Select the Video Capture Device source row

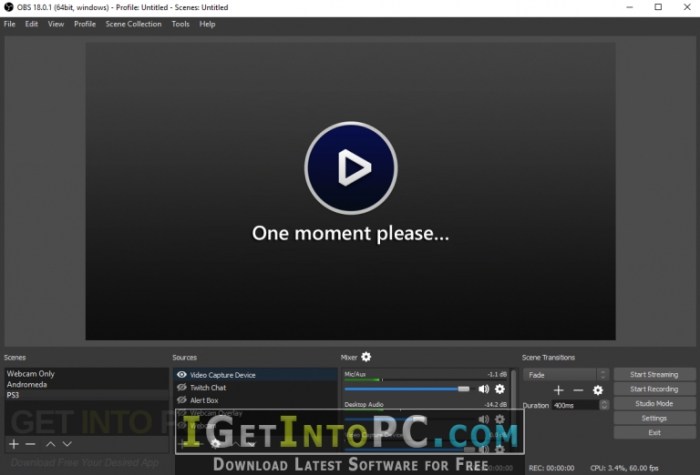tap(255, 375)
